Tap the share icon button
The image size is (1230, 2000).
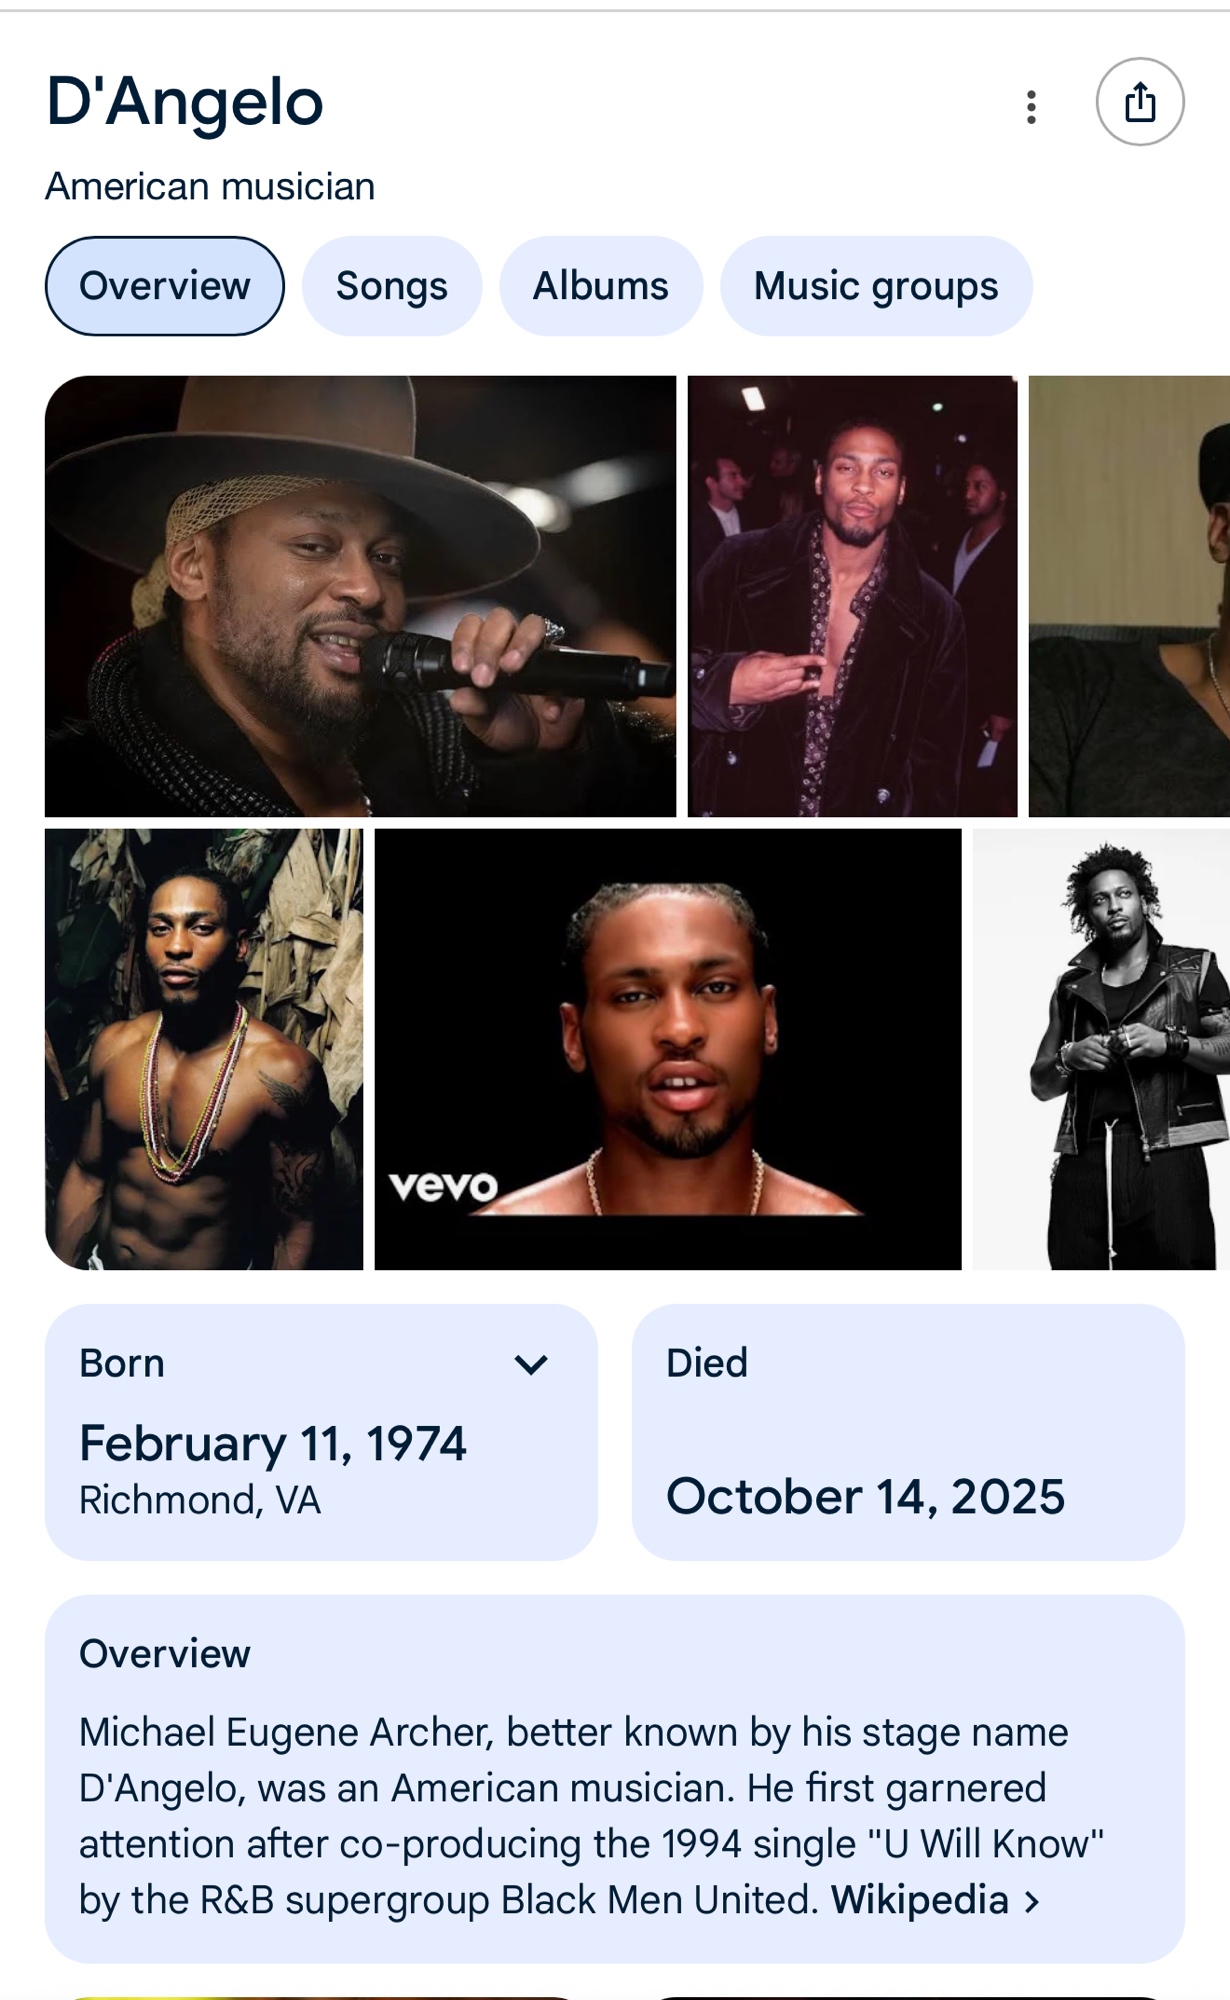(x=1140, y=102)
